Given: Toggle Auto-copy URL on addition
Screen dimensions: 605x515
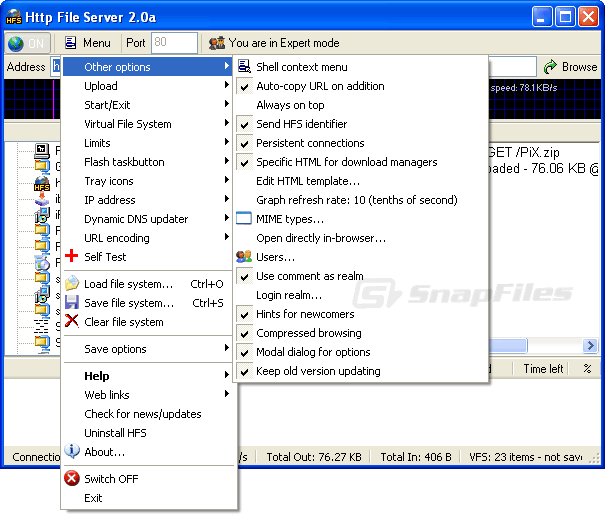Looking at the screenshot, I should [x=361, y=86].
